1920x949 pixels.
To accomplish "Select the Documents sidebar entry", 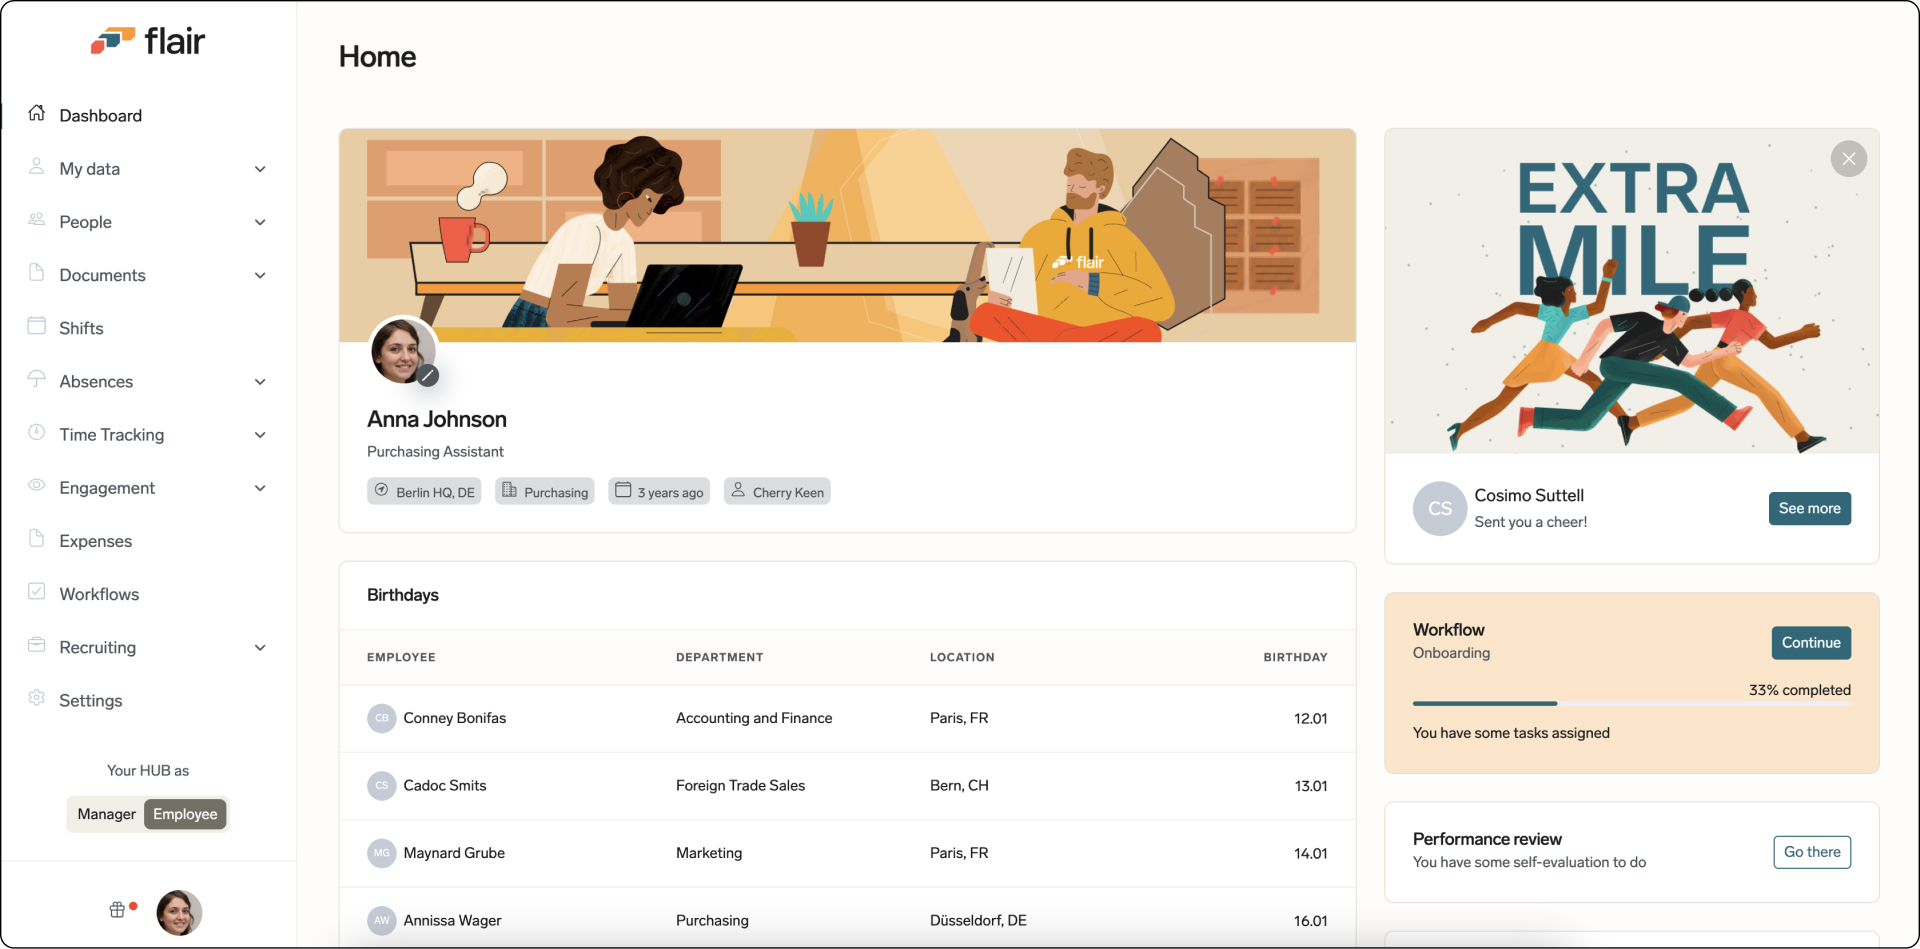I will [x=102, y=275].
